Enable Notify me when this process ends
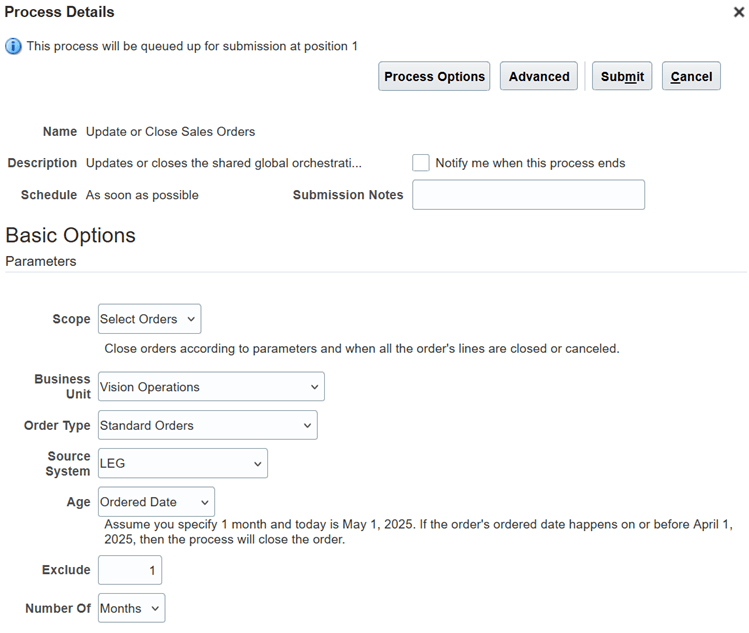This screenshot has width=749, height=633. [x=421, y=163]
